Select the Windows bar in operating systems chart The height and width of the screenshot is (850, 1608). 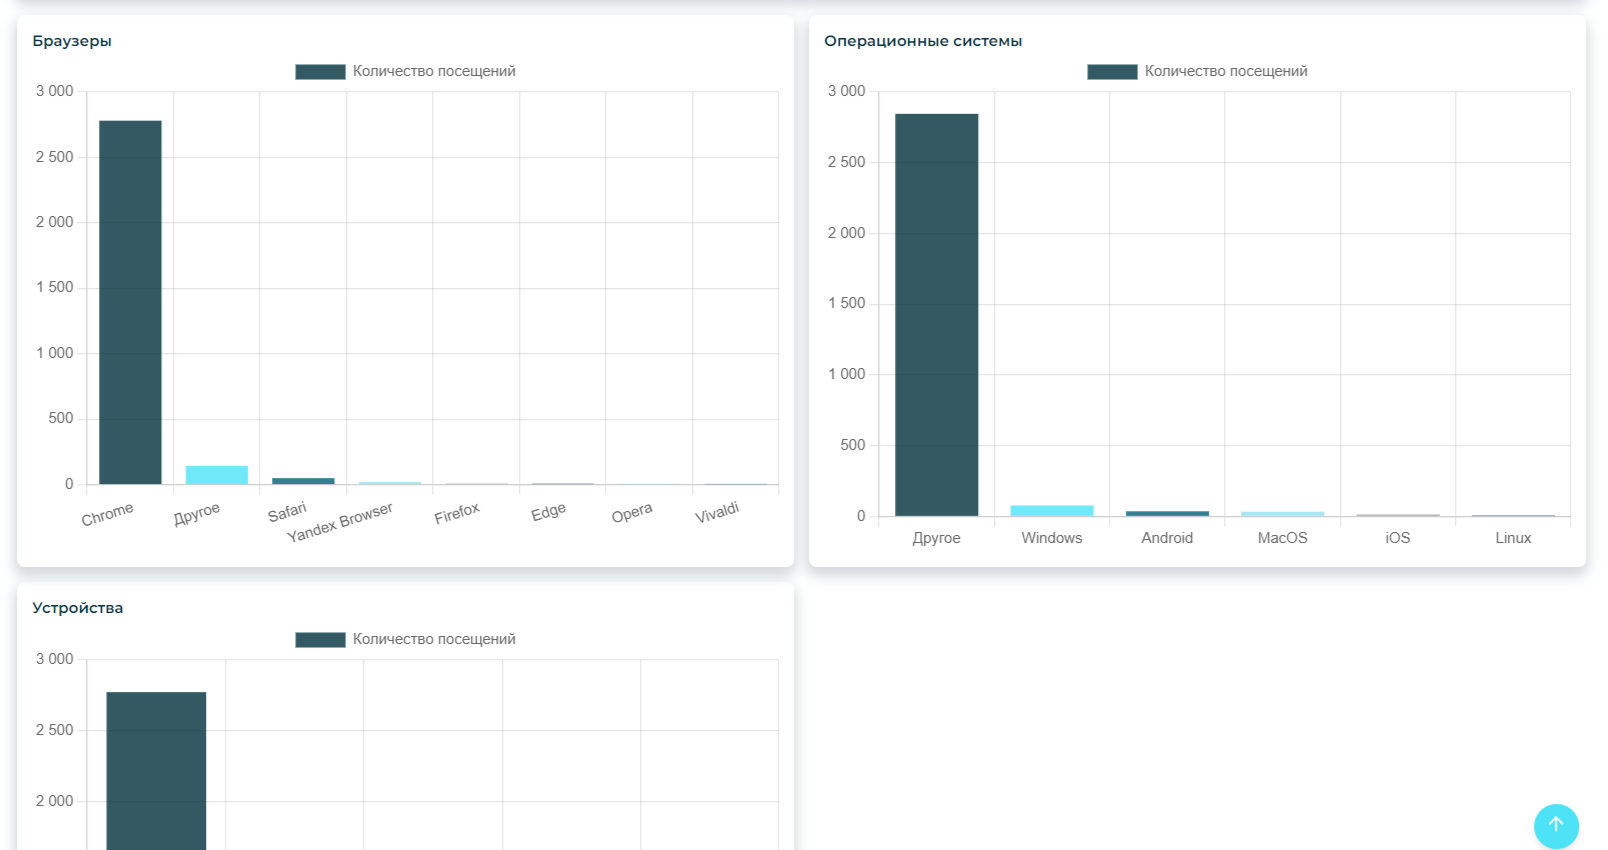[1052, 511]
